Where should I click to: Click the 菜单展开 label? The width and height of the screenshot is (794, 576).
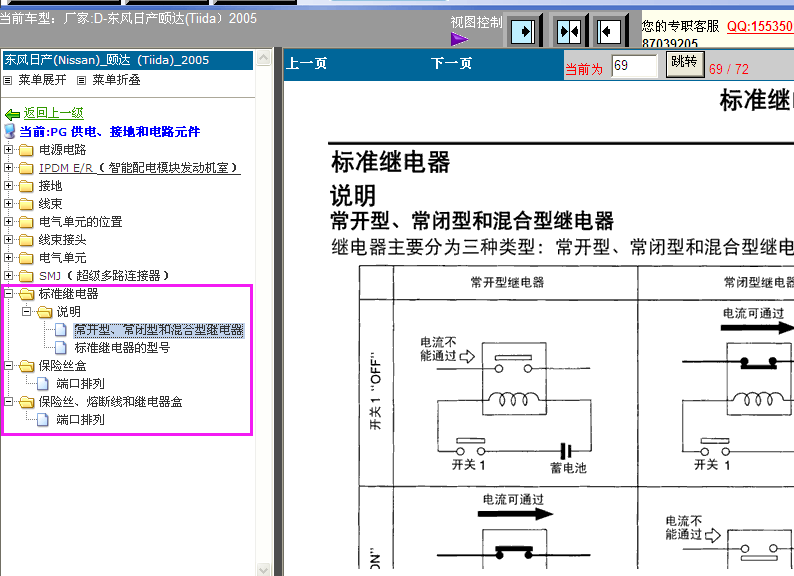coord(43,80)
